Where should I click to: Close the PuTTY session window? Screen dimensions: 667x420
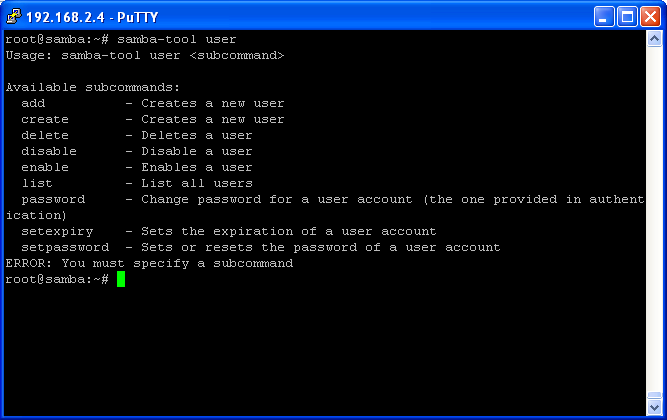click(x=650, y=17)
